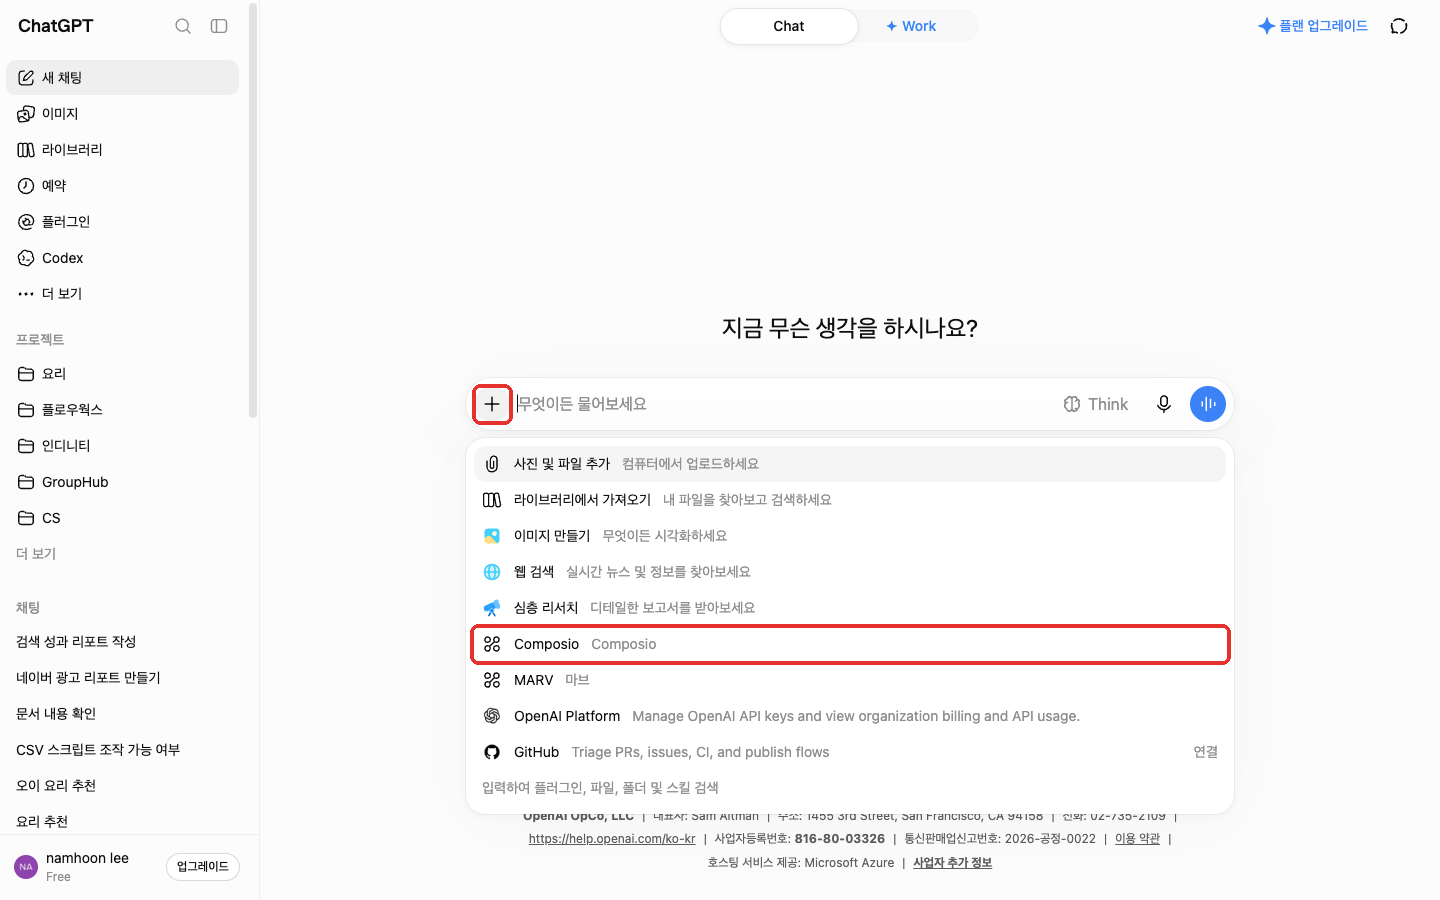1440x900 pixels.
Task: Switch to the Work tab
Action: (x=911, y=26)
